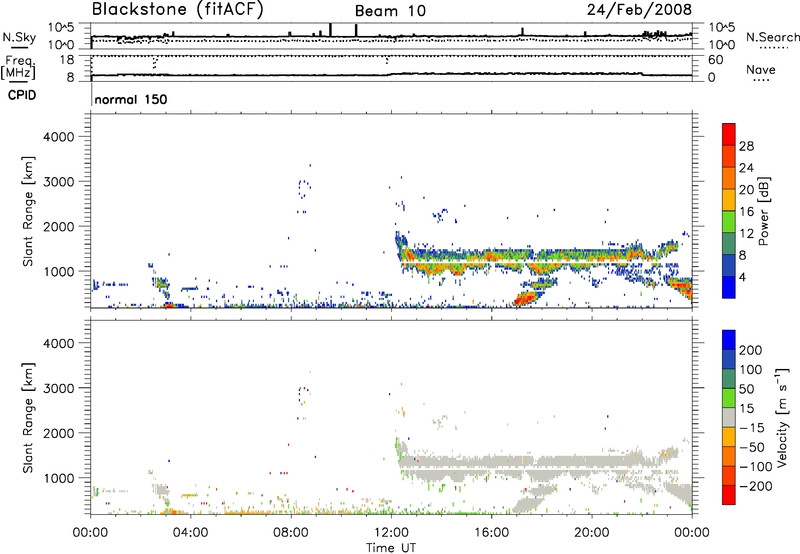This screenshot has width=800, height=554.
Task: Click the 'Beam 10' heading
Action: 390,11
